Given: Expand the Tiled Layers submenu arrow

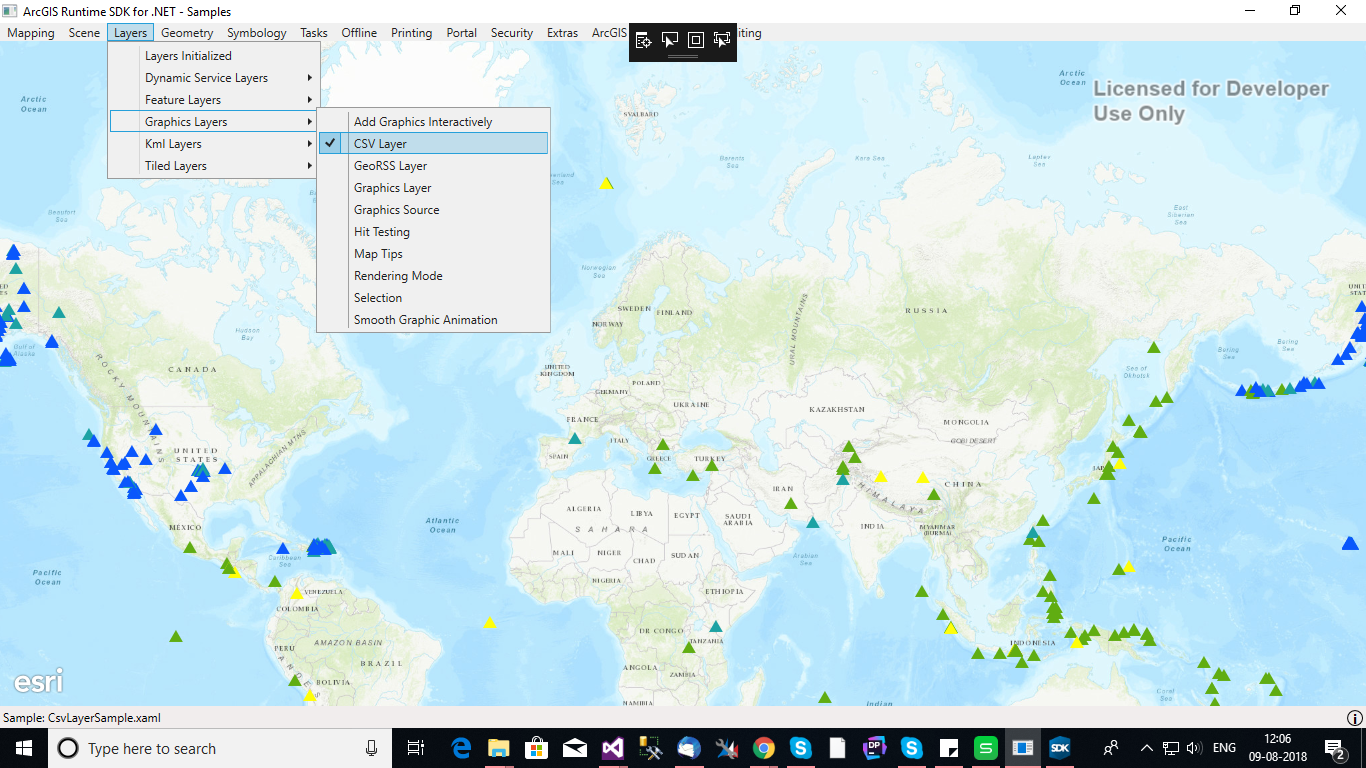Looking at the screenshot, I should (310, 166).
